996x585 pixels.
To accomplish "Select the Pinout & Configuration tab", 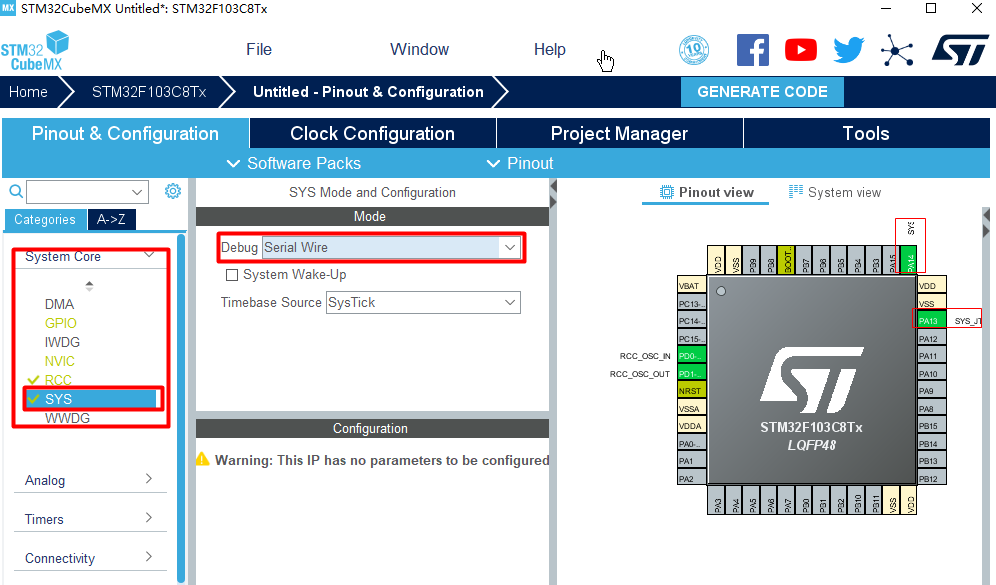I will 125,133.
